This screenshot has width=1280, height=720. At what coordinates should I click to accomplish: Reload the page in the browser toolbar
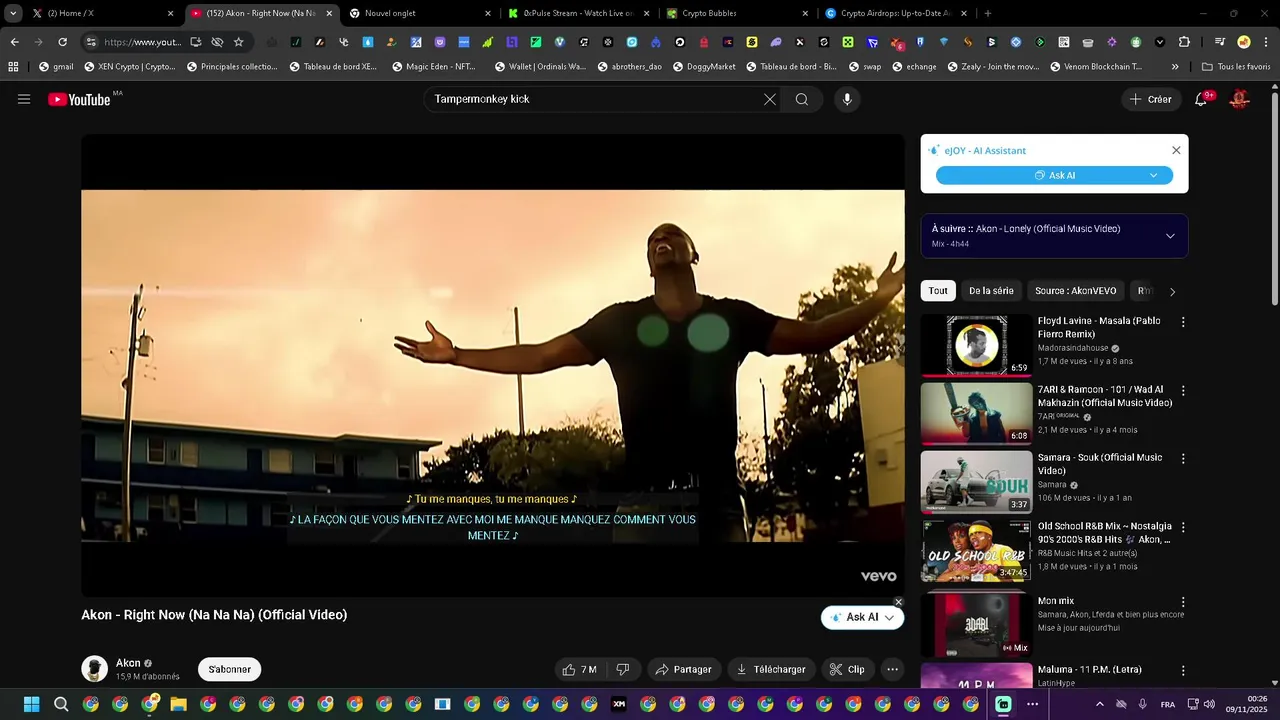[62, 42]
